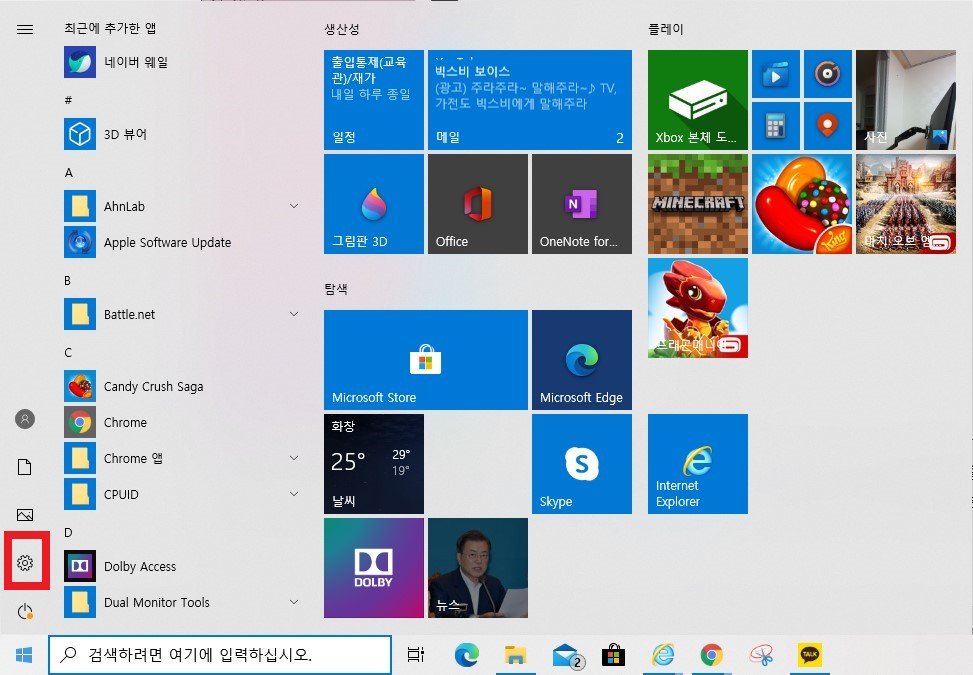Image resolution: width=973 pixels, height=675 pixels.
Task: Open the Xbox 본체 도우미 tile
Action: coord(697,100)
